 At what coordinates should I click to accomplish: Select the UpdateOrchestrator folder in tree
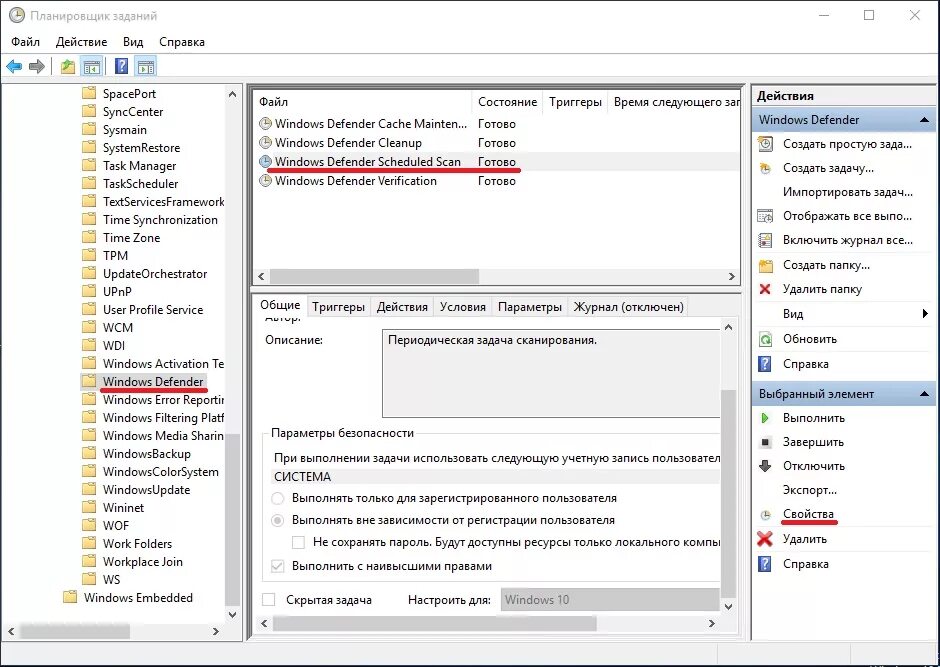coord(155,274)
